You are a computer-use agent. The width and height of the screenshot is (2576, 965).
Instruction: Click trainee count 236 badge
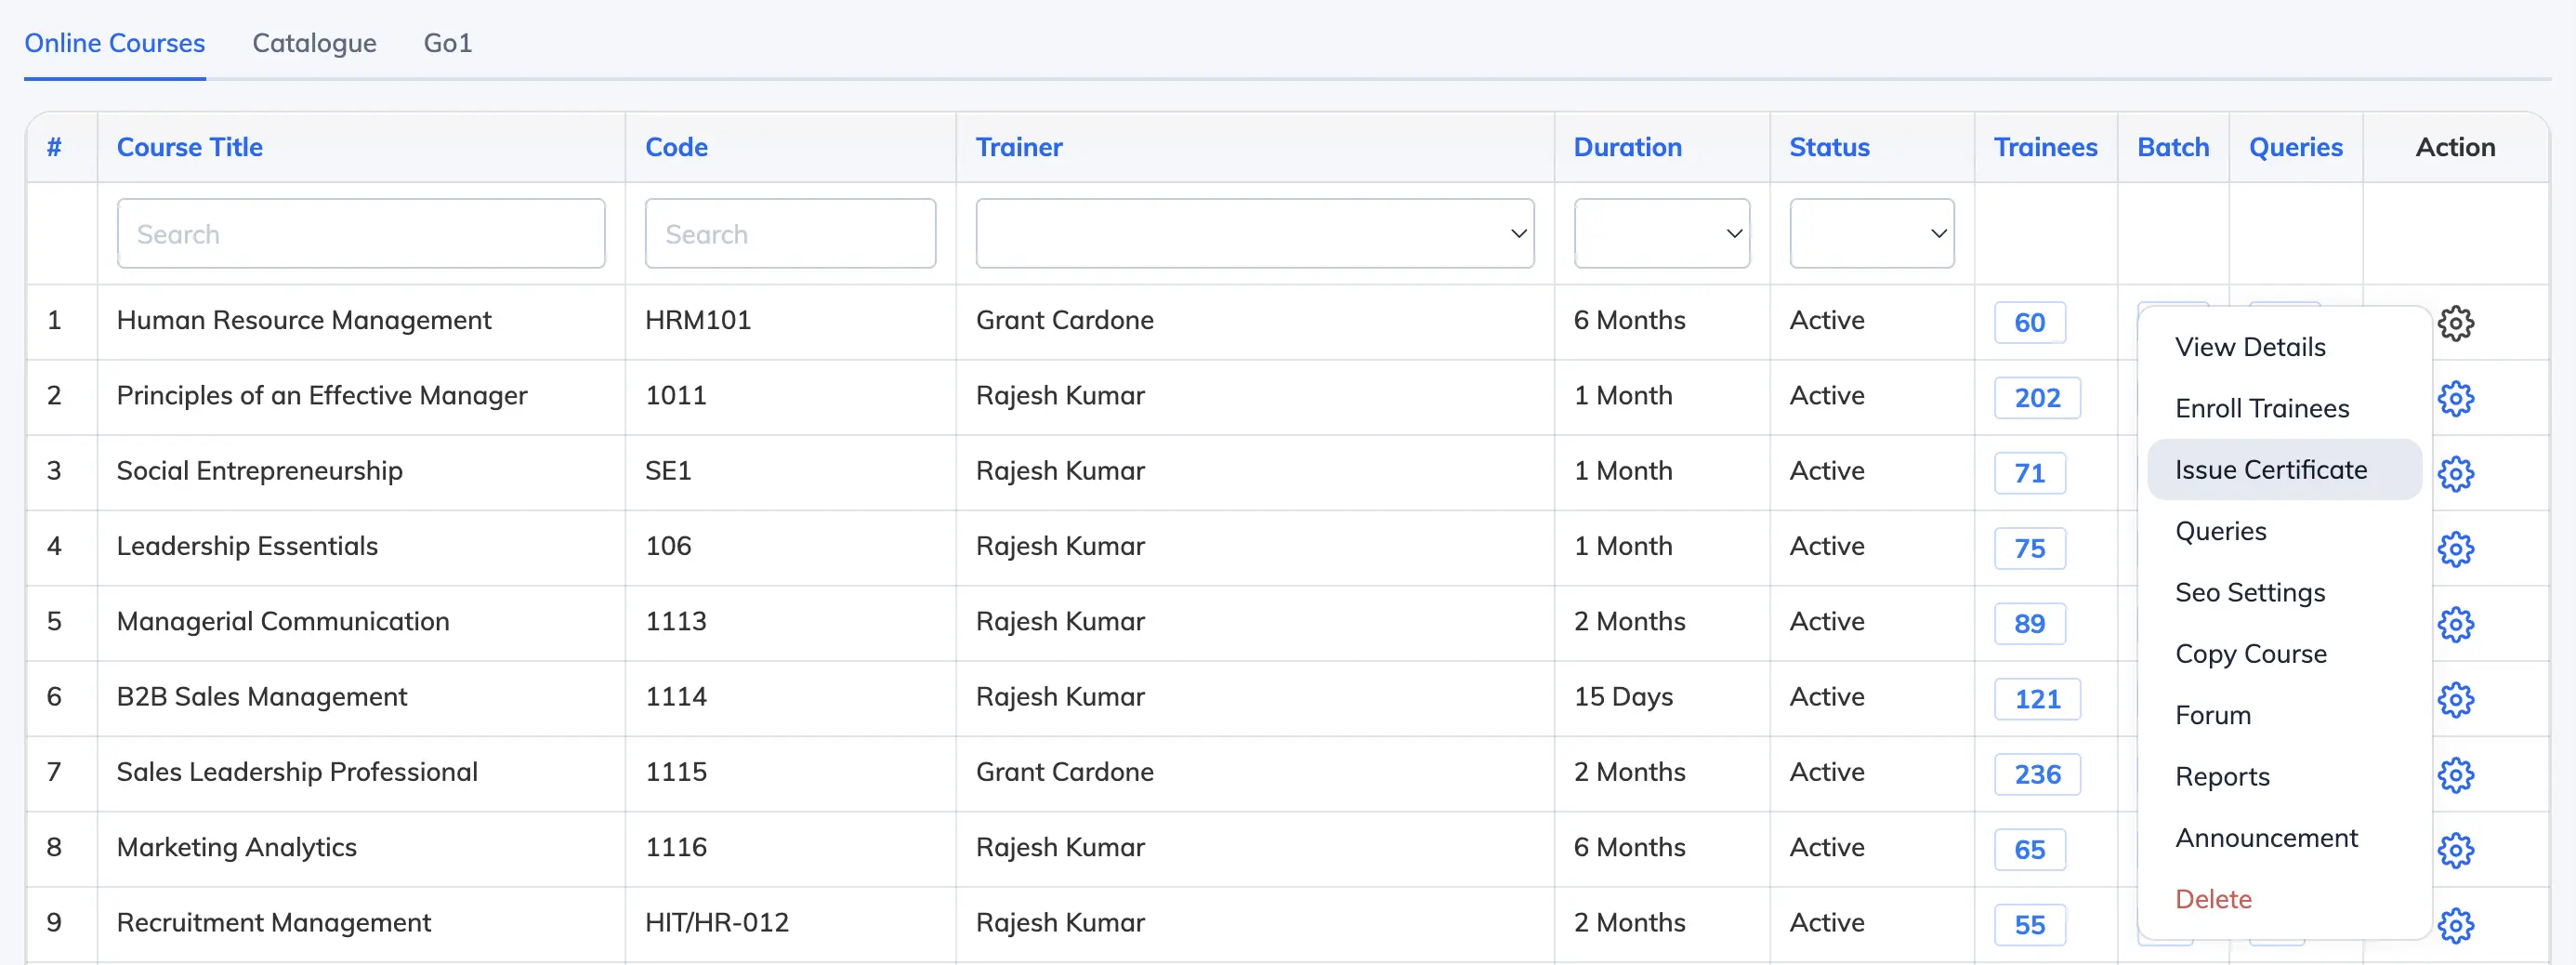[x=2037, y=774]
